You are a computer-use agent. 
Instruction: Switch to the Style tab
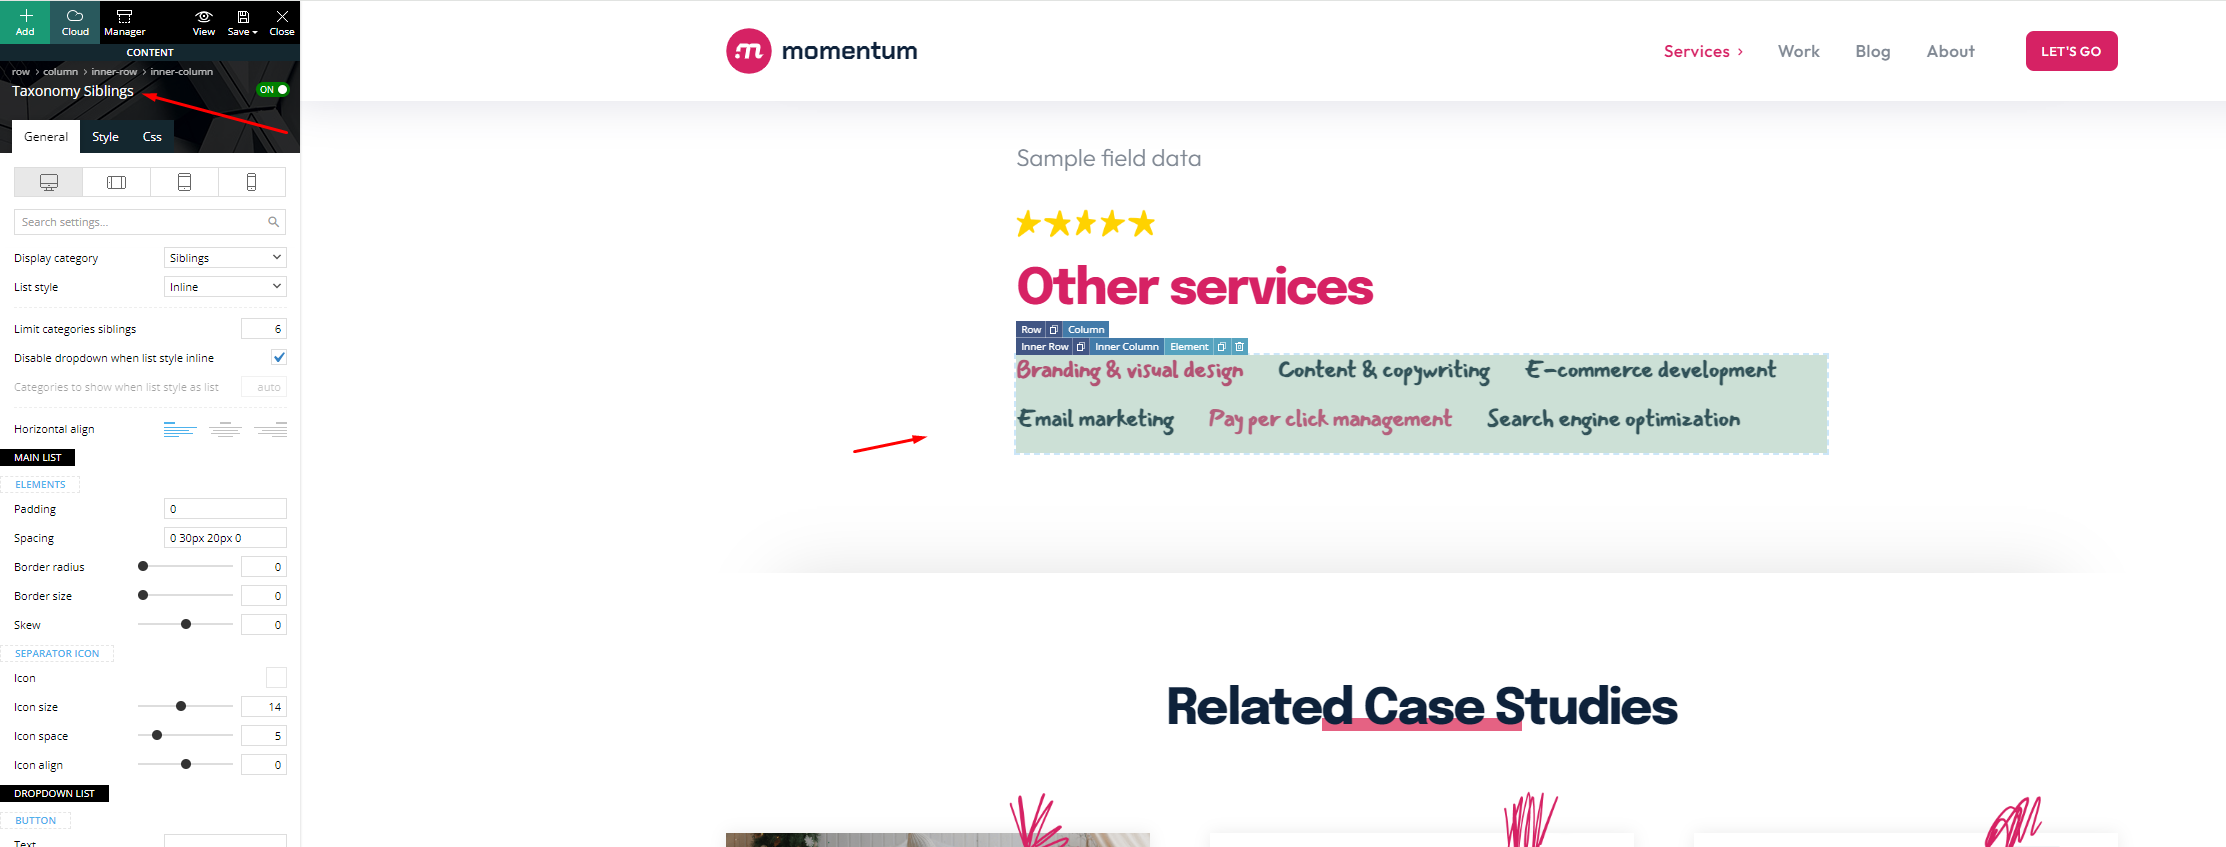pyautogui.click(x=105, y=137)
